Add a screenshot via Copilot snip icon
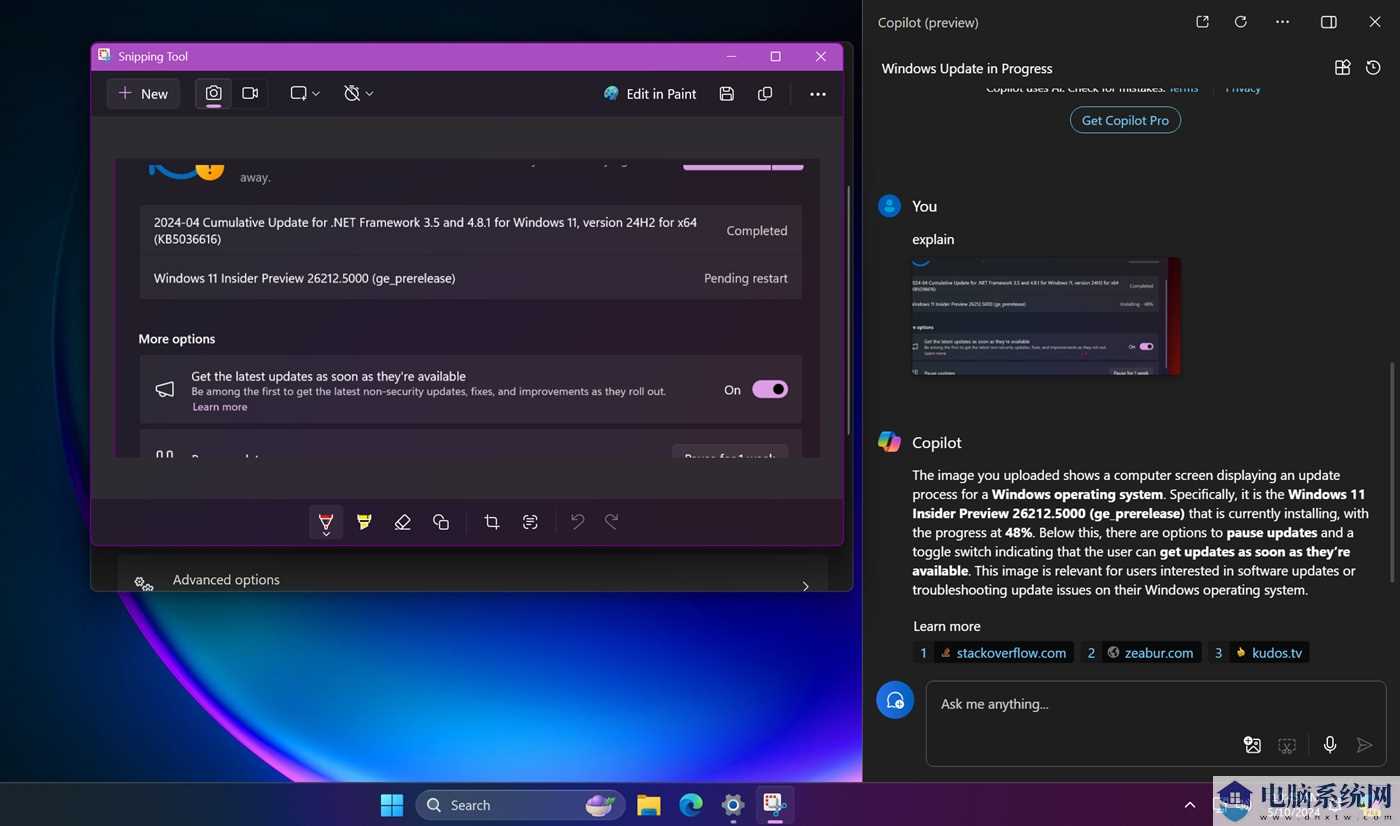Viewport: 1400px width, 826px height. click(x=1287, y=745)
